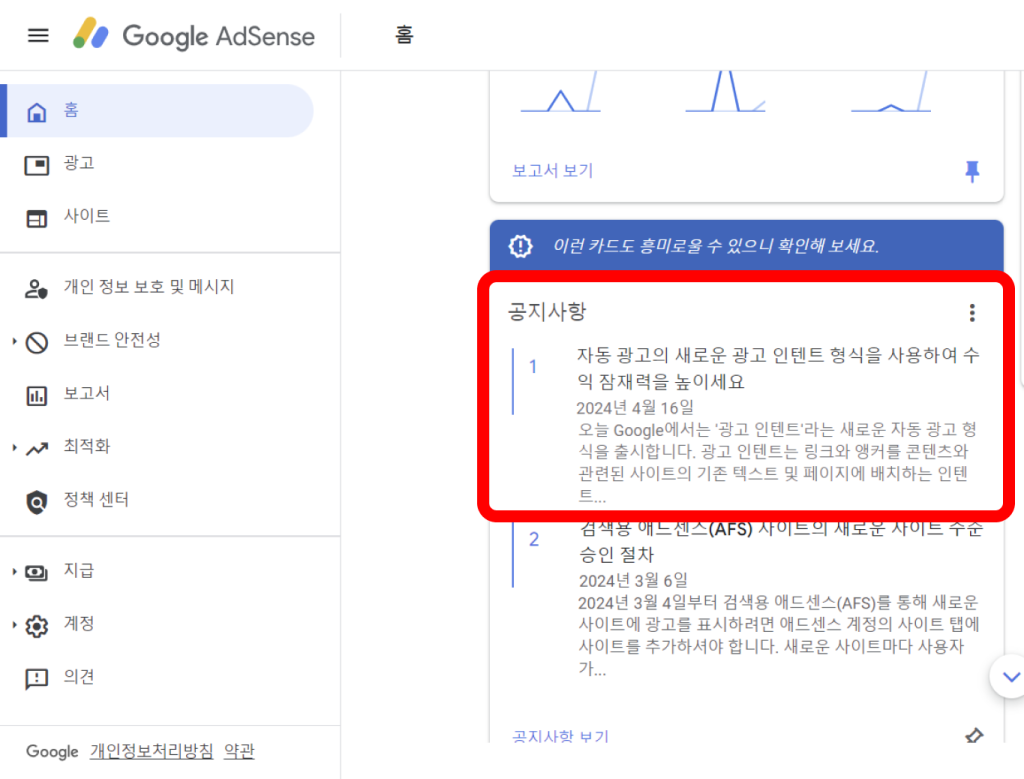1024x779 pixels.
Task: Click the 계정 account gear icon
Action: 37,626
